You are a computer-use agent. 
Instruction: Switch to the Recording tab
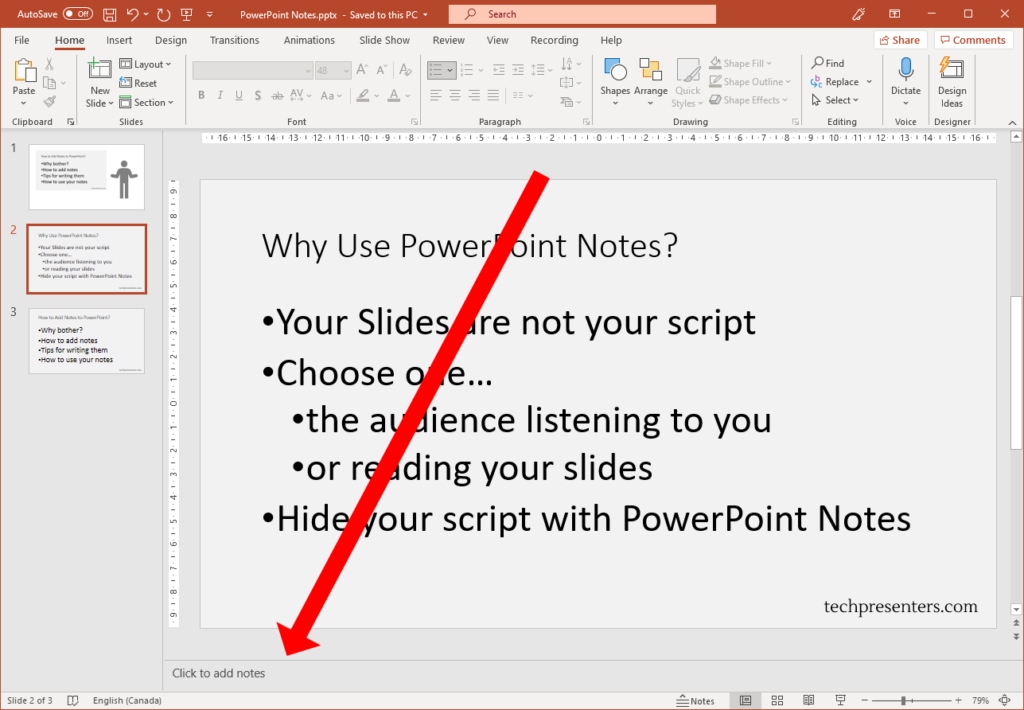554,40
